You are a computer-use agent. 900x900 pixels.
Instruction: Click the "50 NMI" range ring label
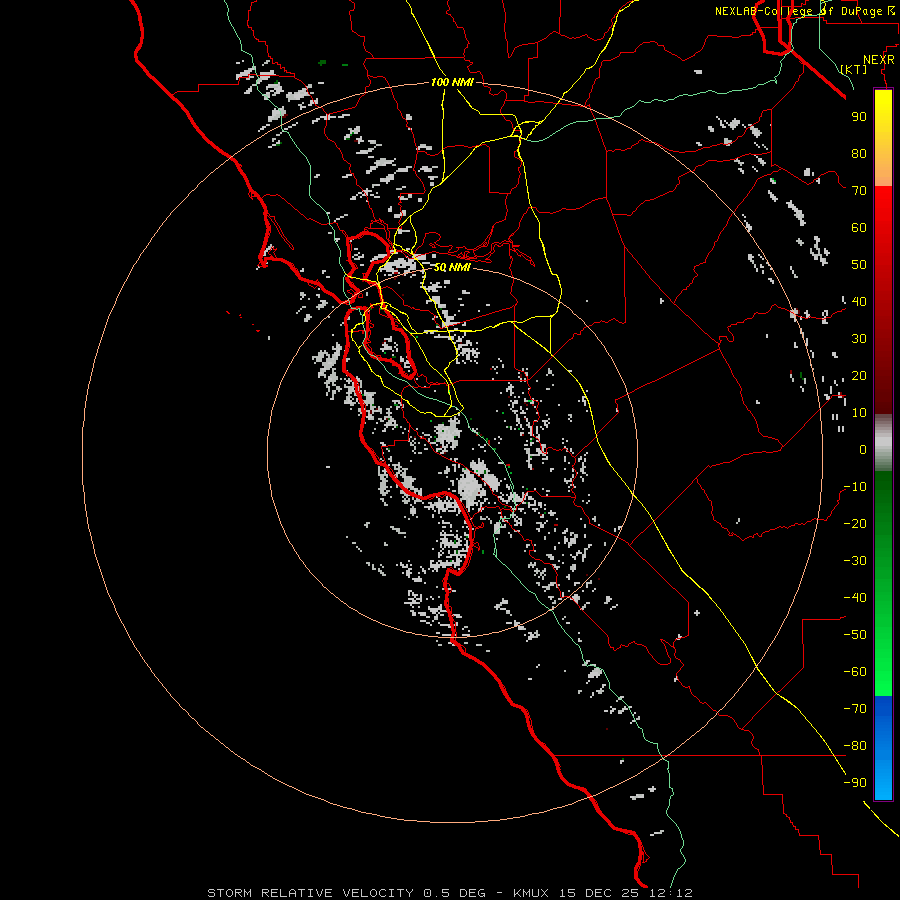coord(452,267)
